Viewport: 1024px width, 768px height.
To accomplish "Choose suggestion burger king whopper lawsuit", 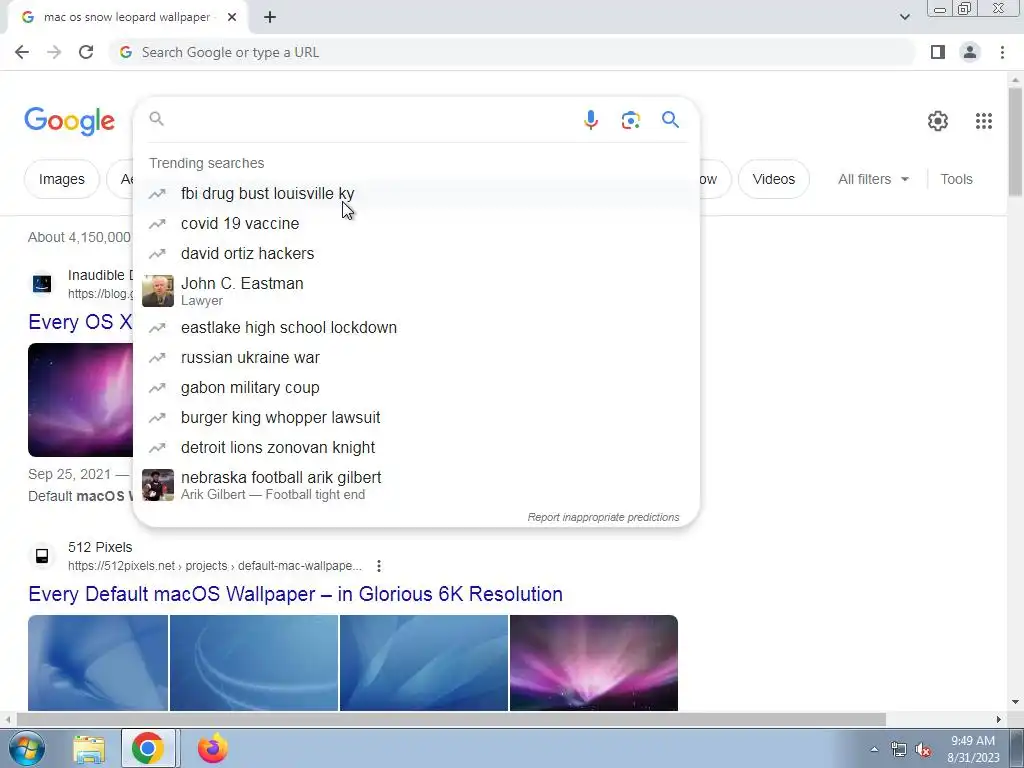I will 416,417.
